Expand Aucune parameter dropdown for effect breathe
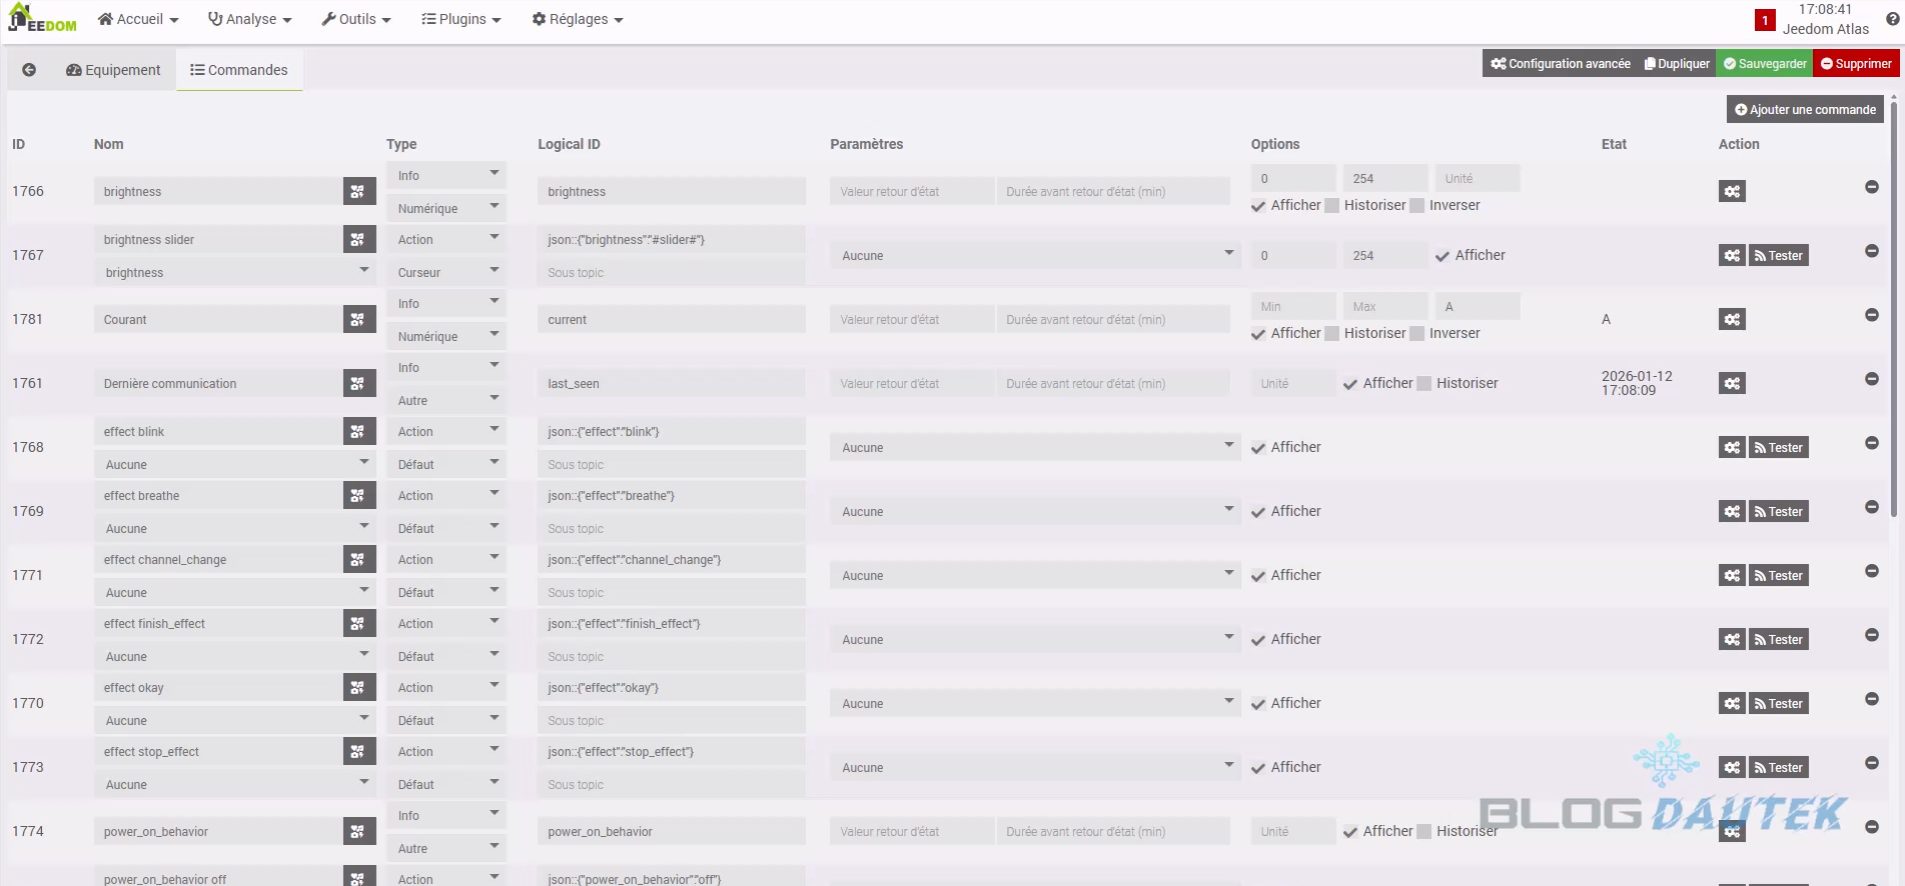 coord(1034,511)
